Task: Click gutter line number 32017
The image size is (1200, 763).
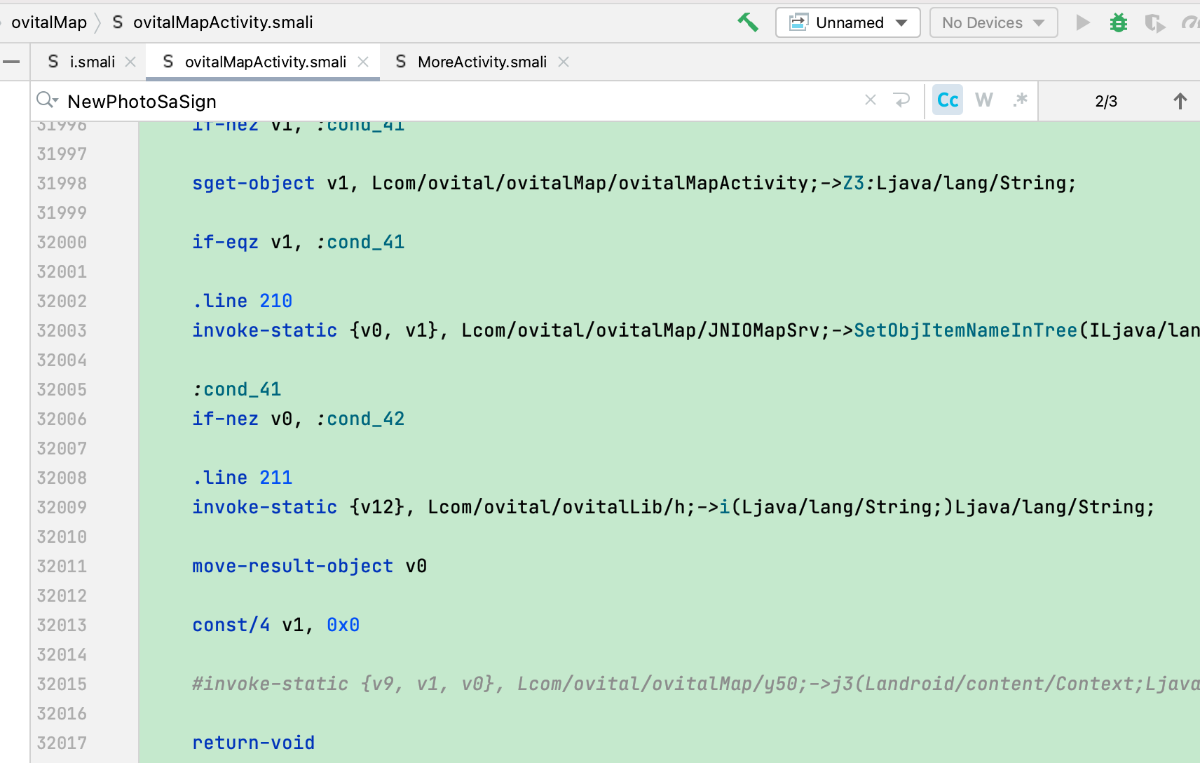Action: (62, 743)
